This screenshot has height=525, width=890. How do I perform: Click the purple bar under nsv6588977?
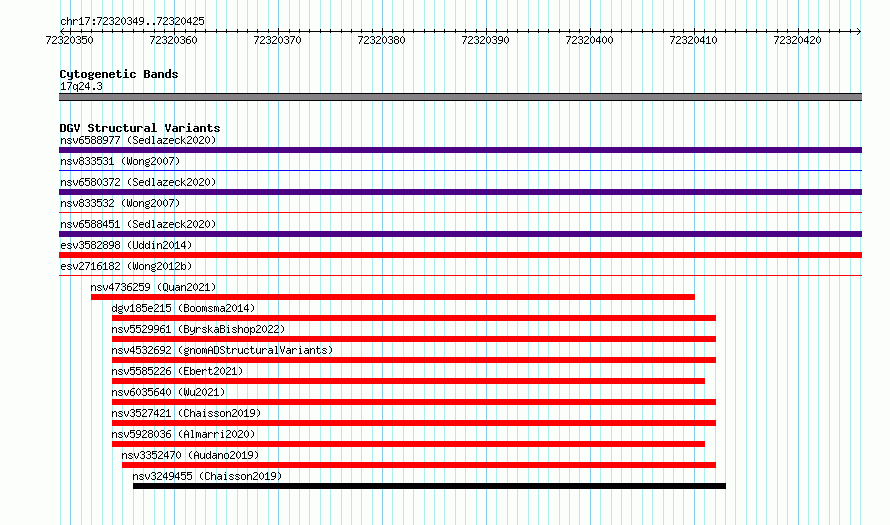(x=460, y=150)
